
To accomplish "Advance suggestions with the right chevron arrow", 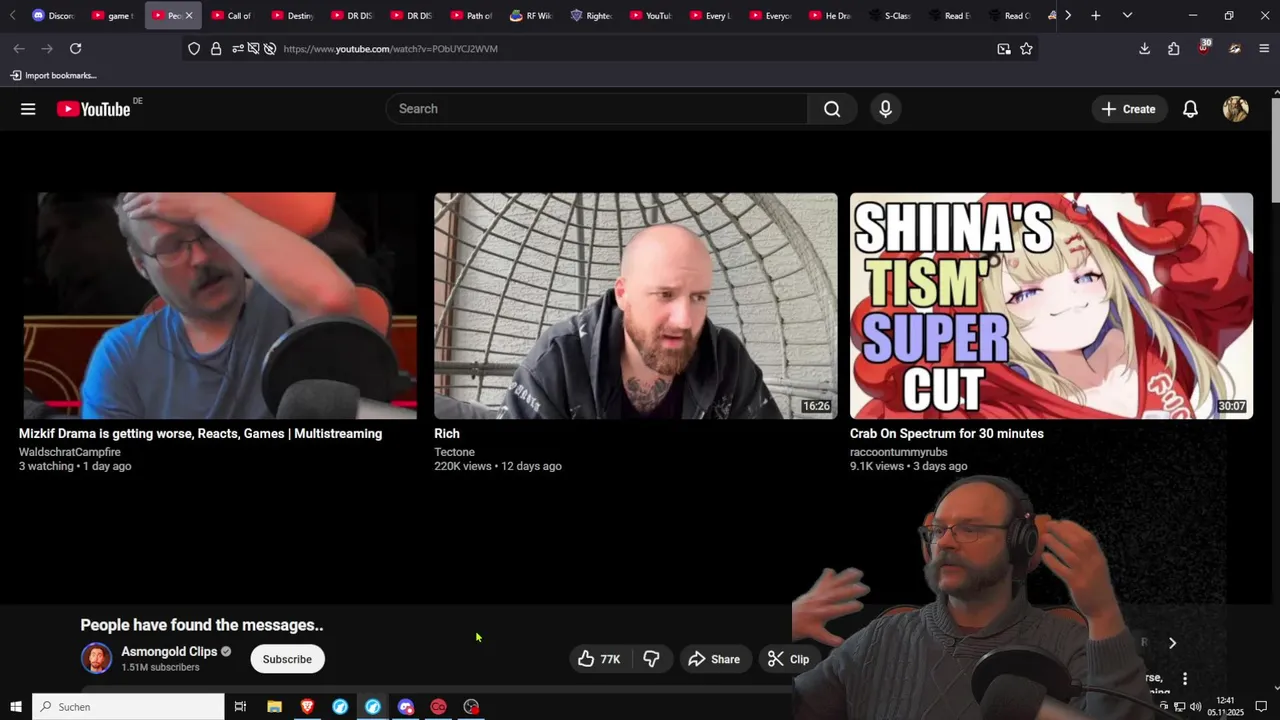I will pos(1172,643).
